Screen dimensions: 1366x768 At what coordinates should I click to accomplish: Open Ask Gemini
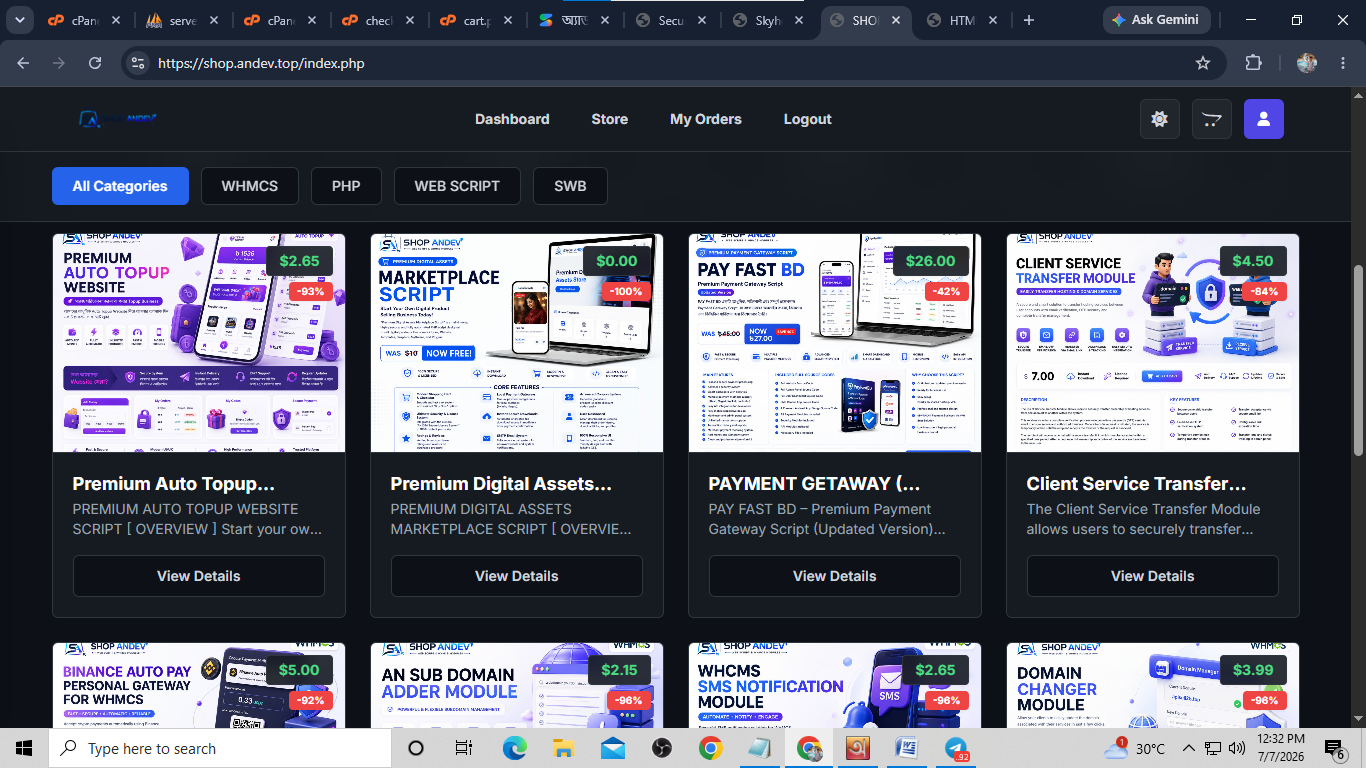tap(1156, 20)
